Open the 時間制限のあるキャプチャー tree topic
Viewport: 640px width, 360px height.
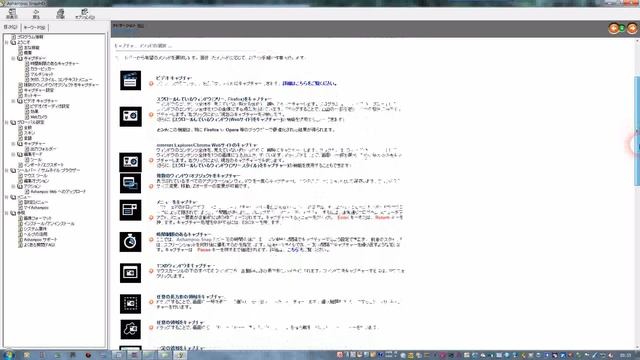tap(55, 63)
